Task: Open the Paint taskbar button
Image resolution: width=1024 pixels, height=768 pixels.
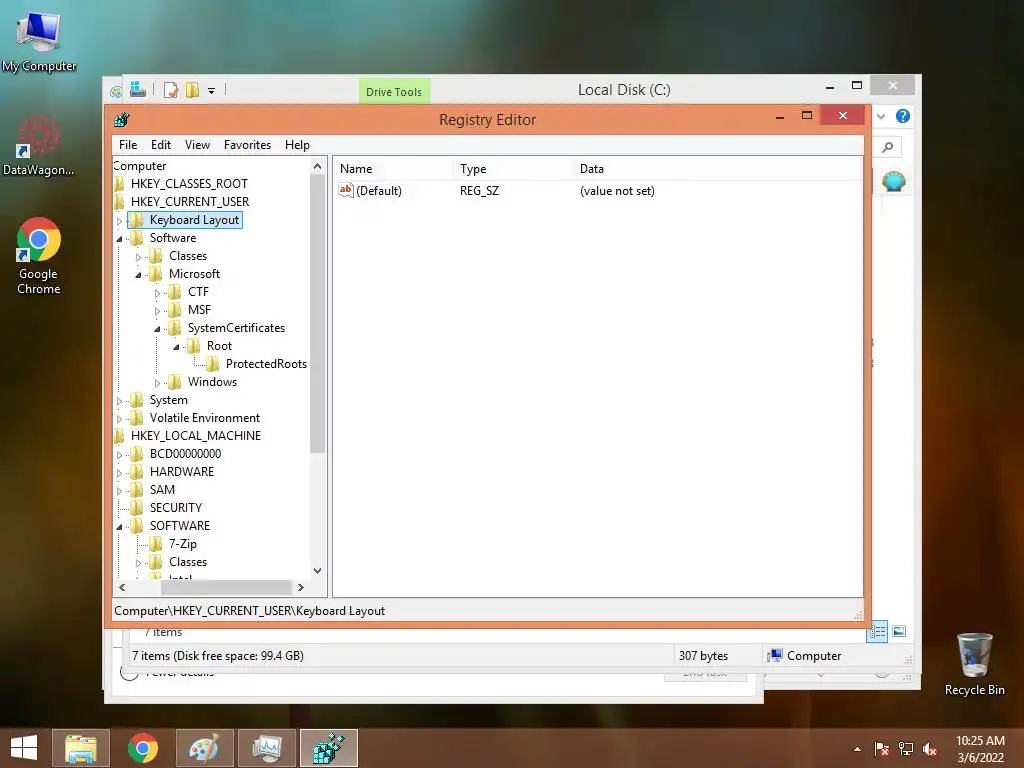Action: click(204, 748)
